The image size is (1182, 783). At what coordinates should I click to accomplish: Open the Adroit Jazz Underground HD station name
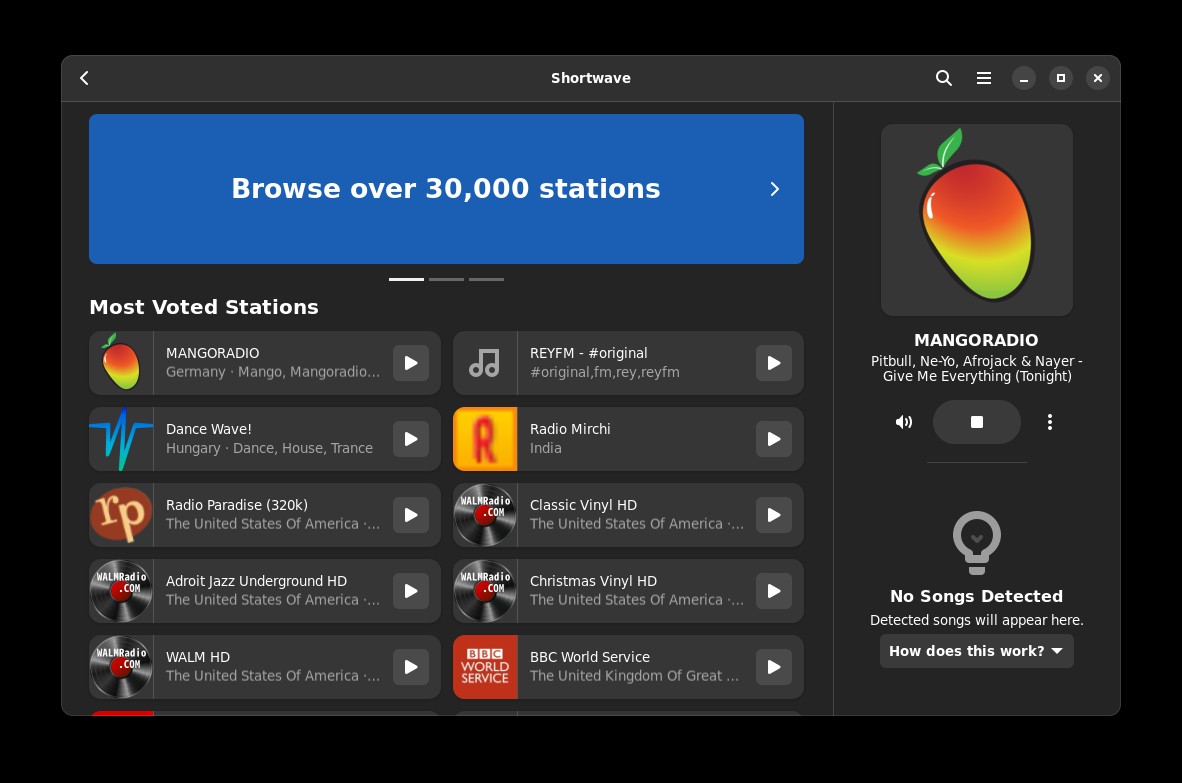point(256,581)
